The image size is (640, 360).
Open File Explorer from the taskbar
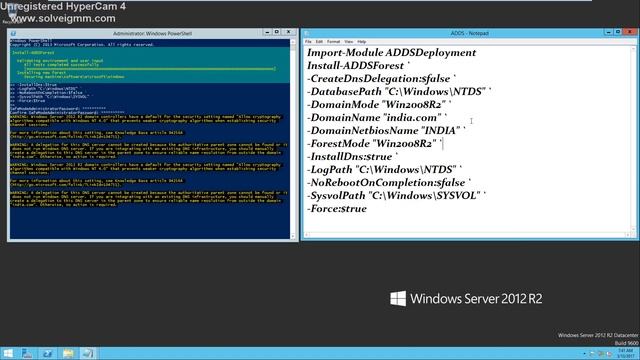point(68,353)
